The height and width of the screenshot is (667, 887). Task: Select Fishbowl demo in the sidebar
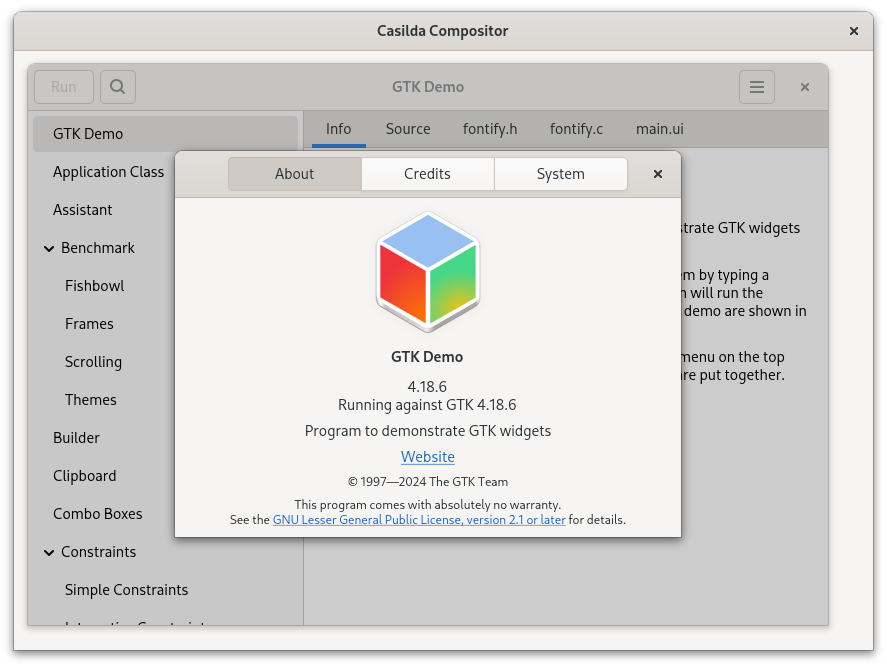(x=94, y=286)
